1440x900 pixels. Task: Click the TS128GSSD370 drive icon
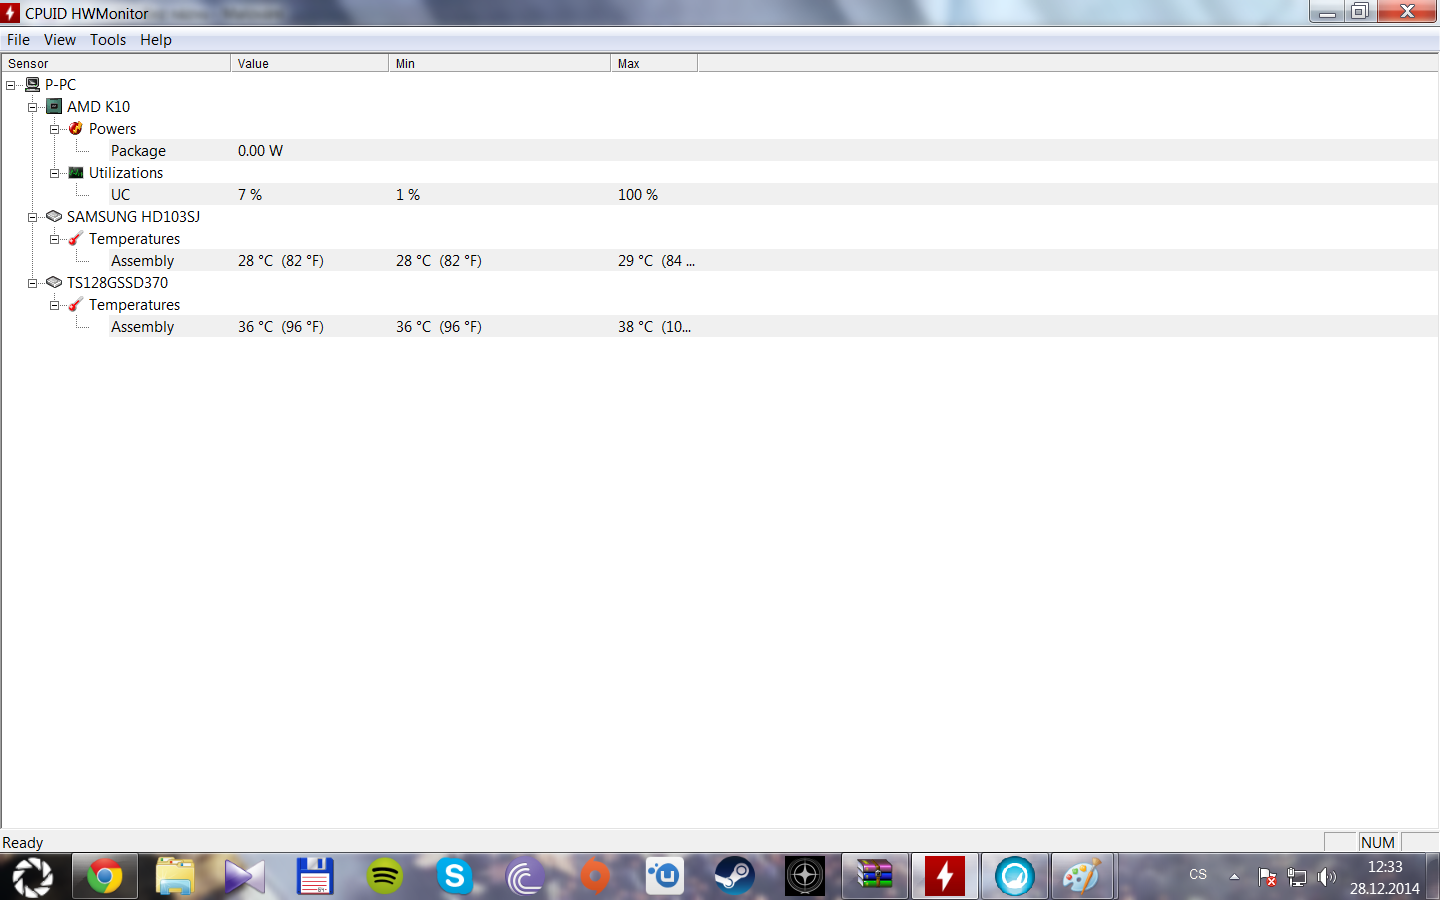tap(55, 282)
